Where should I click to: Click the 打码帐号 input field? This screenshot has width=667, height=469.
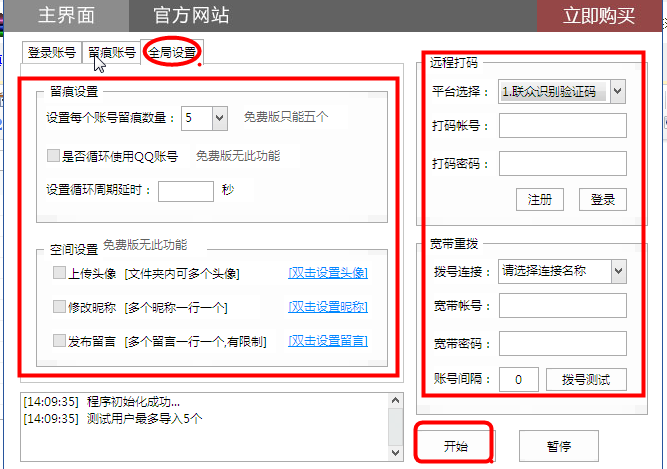[x=563, y=125]
